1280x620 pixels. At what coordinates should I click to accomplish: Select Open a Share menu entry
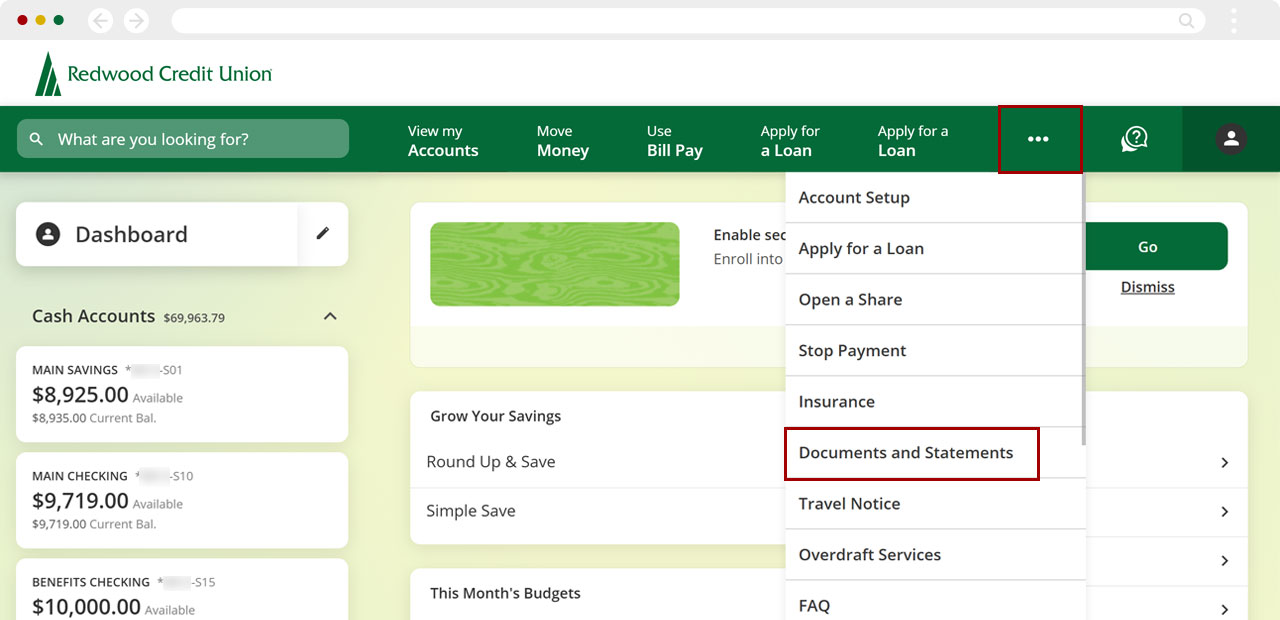[934, 299]
